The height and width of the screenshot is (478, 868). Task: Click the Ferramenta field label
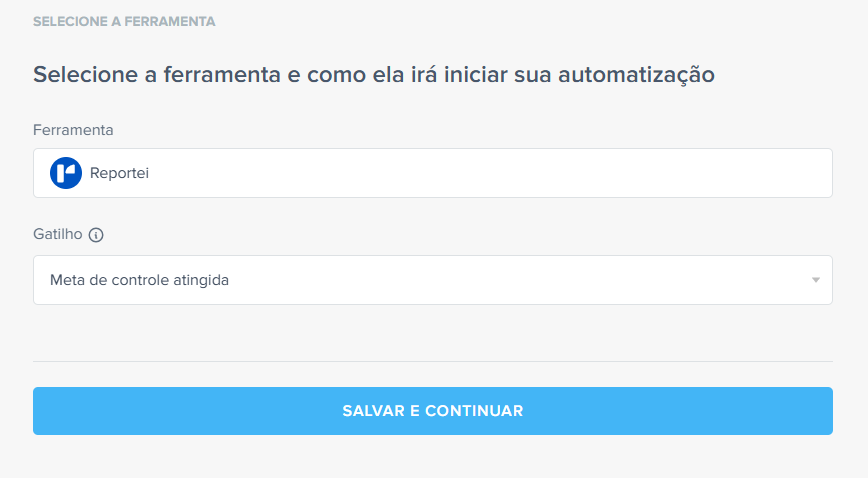coord(73,130)
